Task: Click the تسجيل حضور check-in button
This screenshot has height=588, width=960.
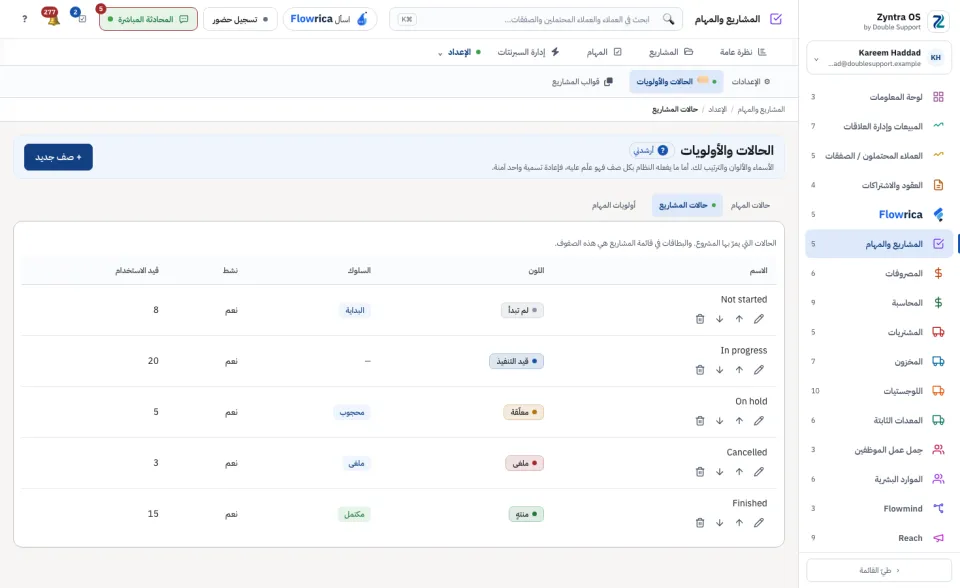Action: tap(240, 19)
